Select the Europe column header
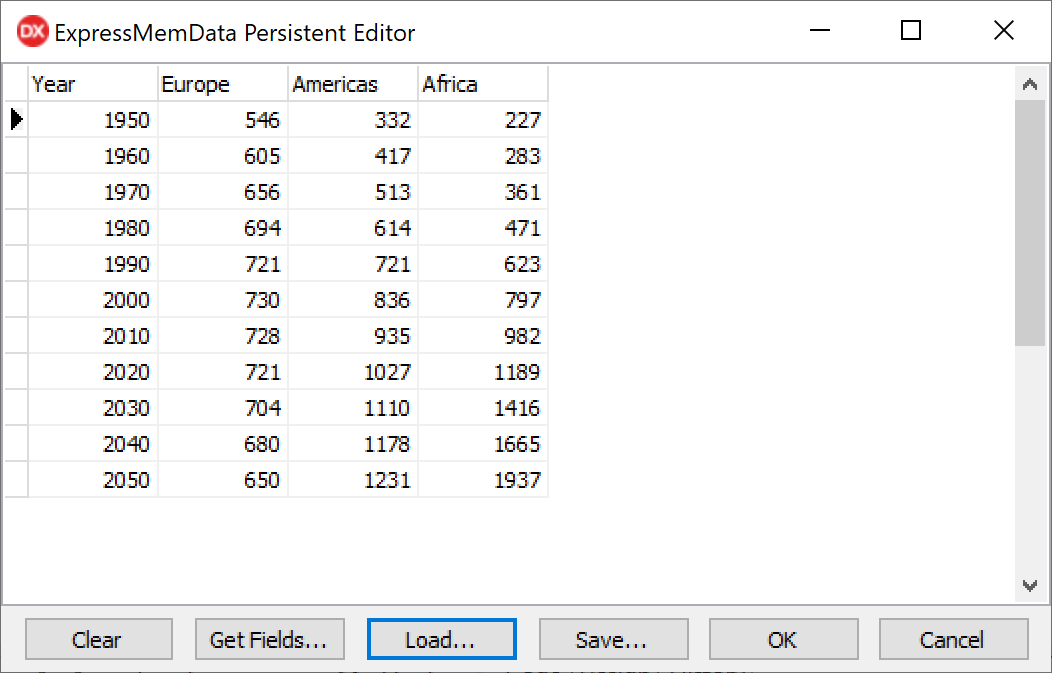The image size is (1052, 673). pyautogui.click(x=223, y=85)
